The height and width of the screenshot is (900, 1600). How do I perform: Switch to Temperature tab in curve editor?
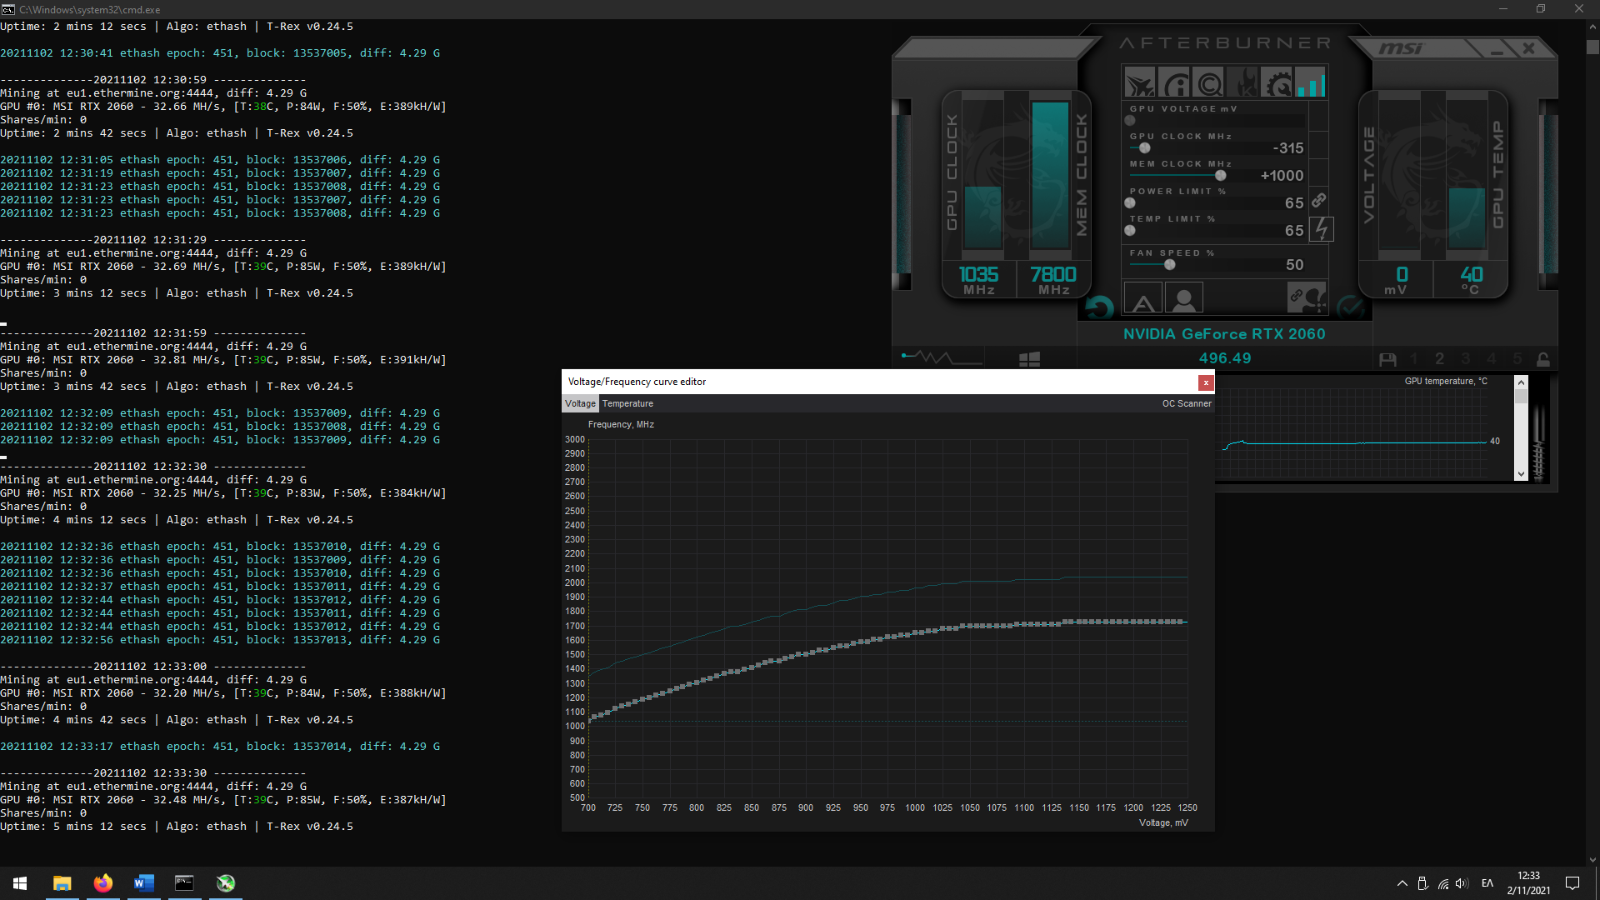[627, 404]
